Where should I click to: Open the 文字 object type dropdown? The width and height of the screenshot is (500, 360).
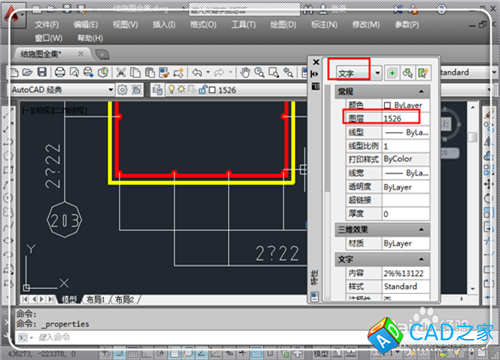click(377, 73)
